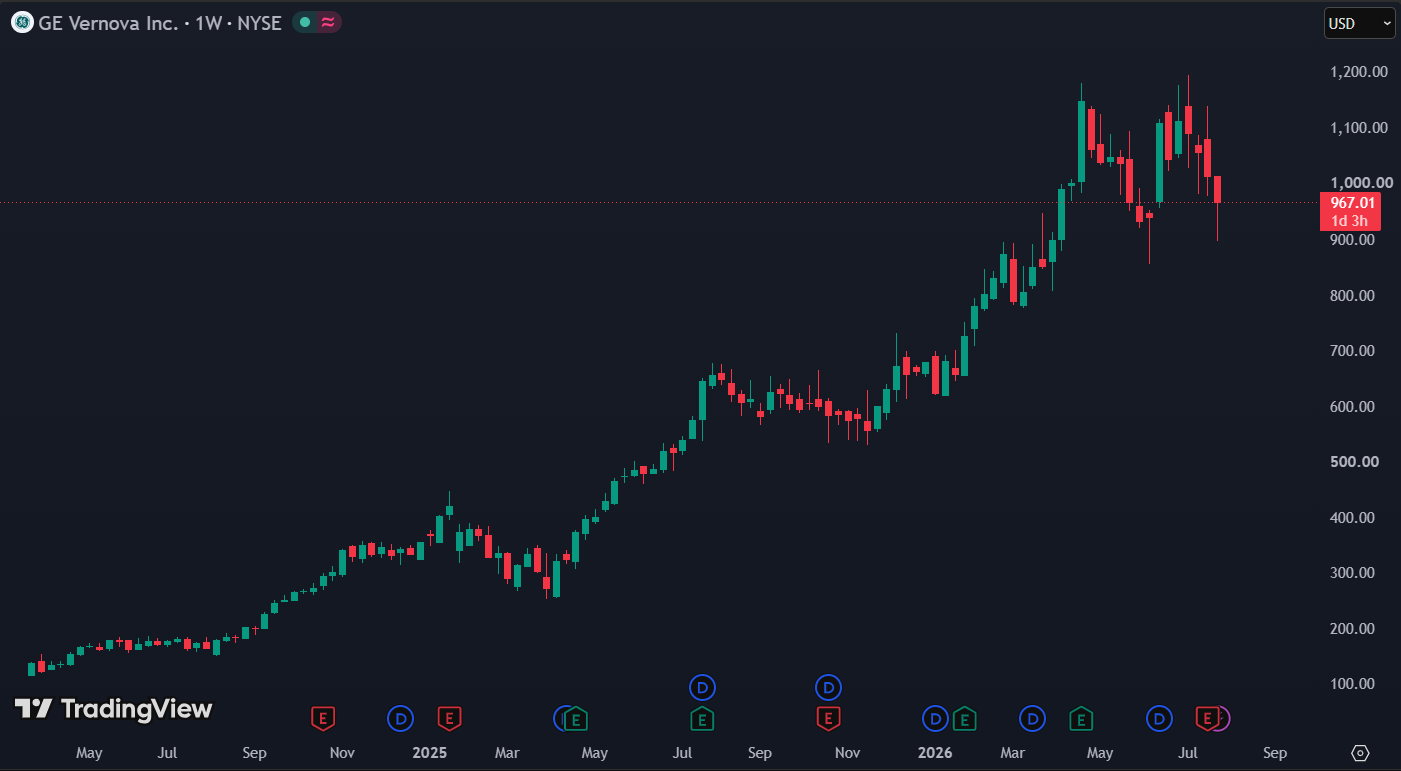Open the green earnings marker for April 2026
1401x771 pixels.
1080,717
